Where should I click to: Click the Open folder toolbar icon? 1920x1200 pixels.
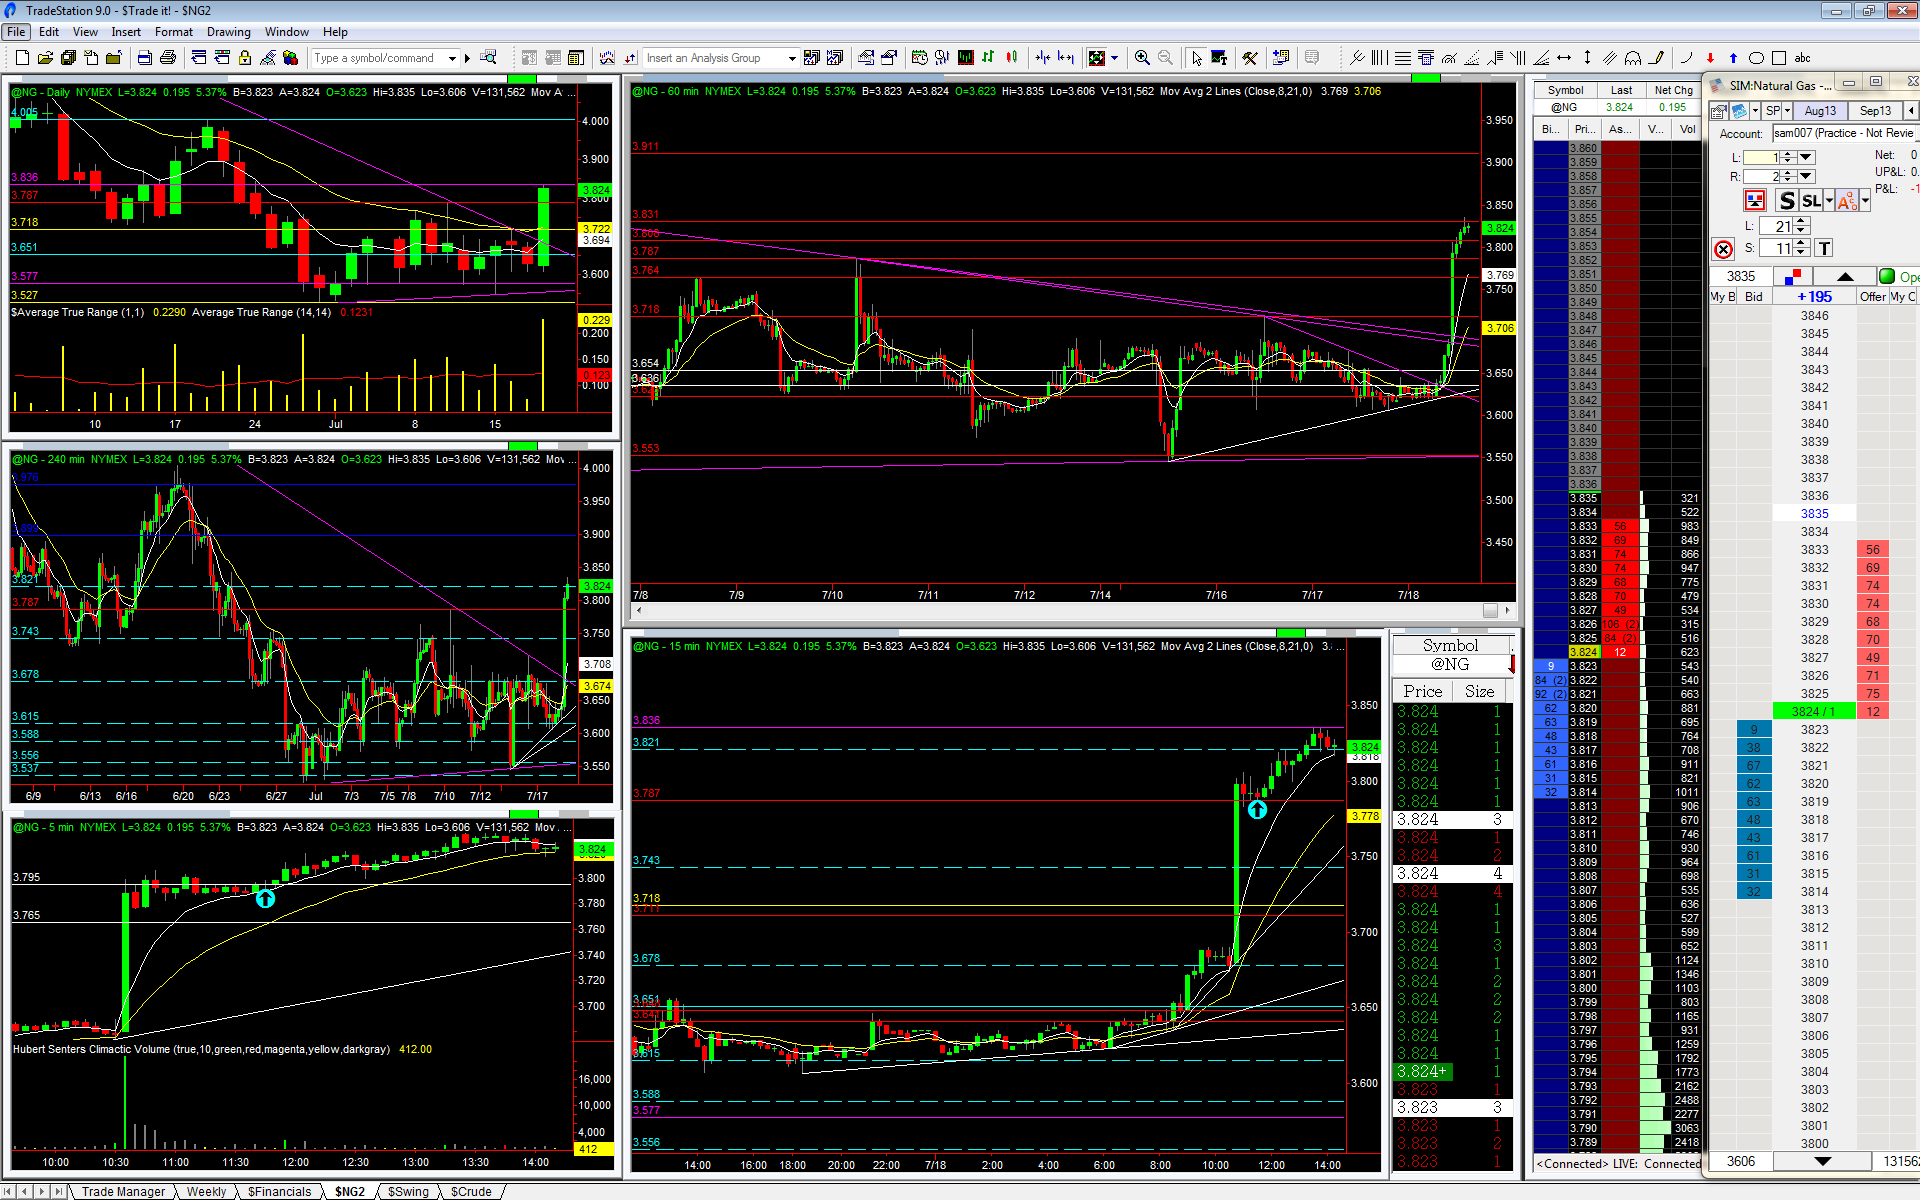coord(45,58)
